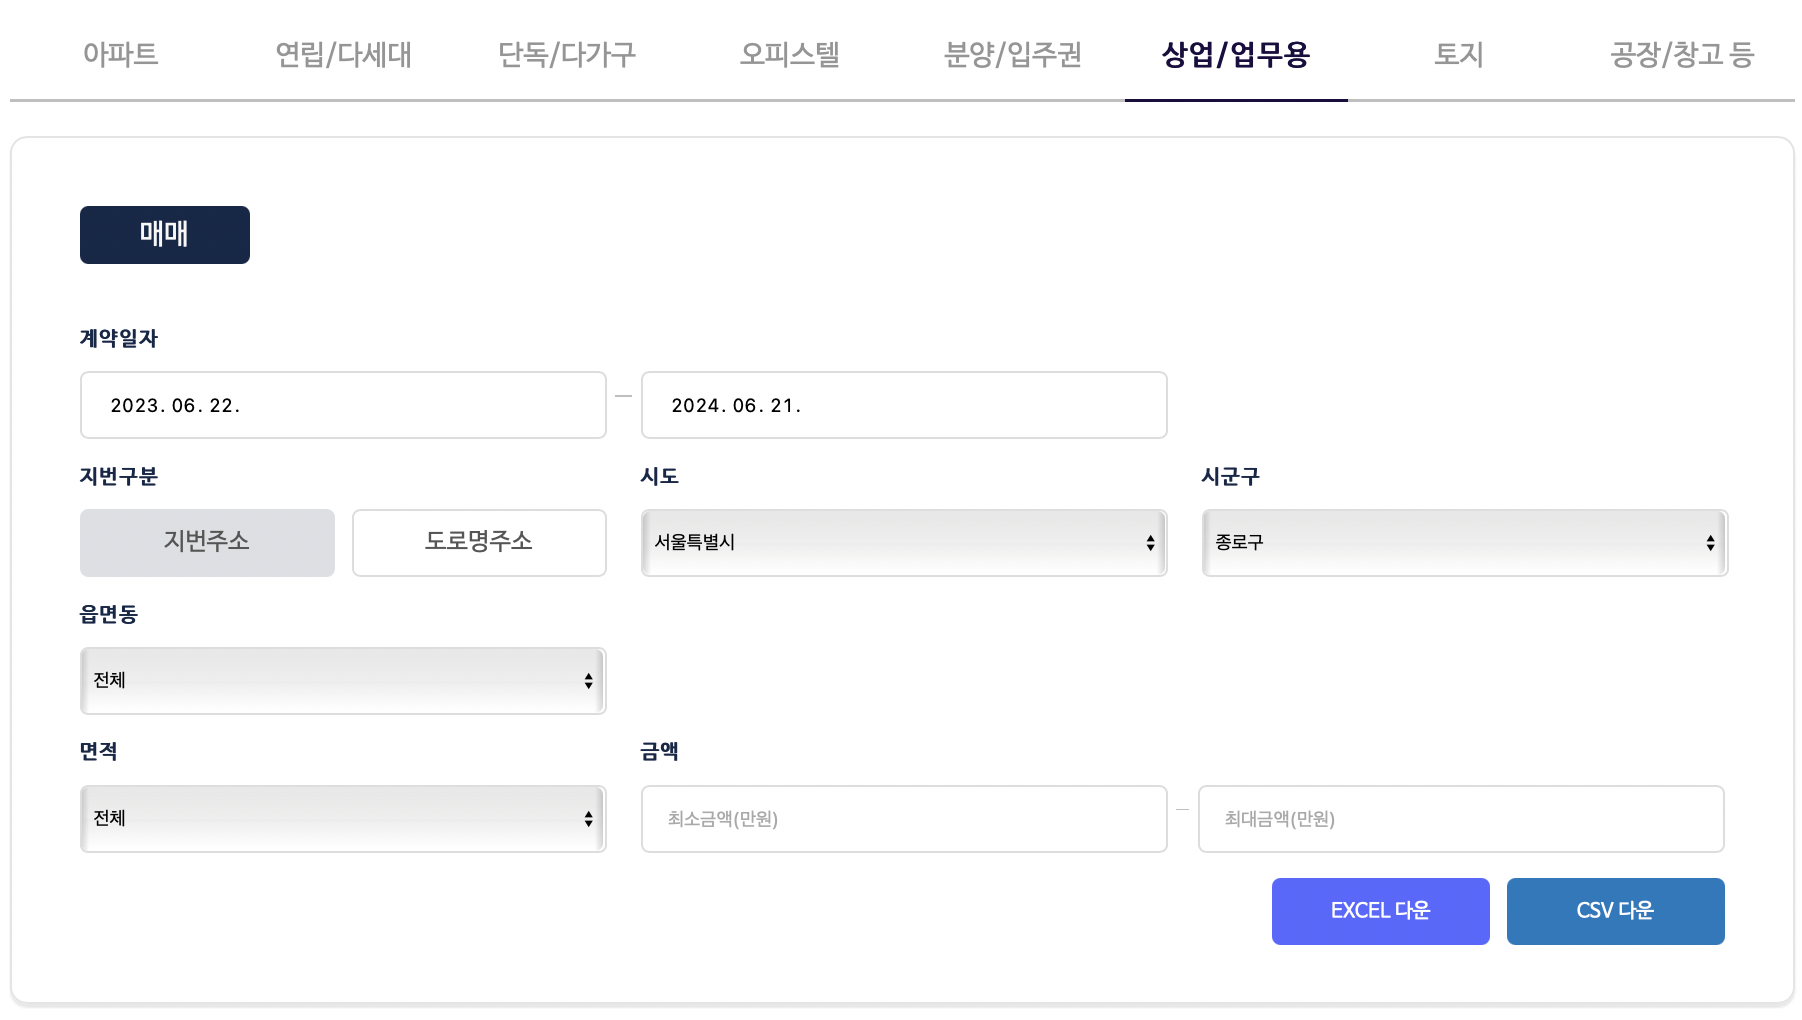Click the EXCEL 다운 download button

click(x=1380, y=910)
